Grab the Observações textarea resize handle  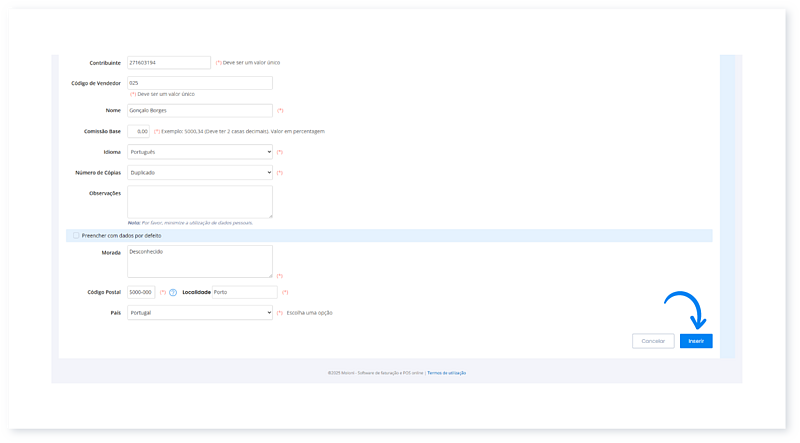click(x=270, y=216)
